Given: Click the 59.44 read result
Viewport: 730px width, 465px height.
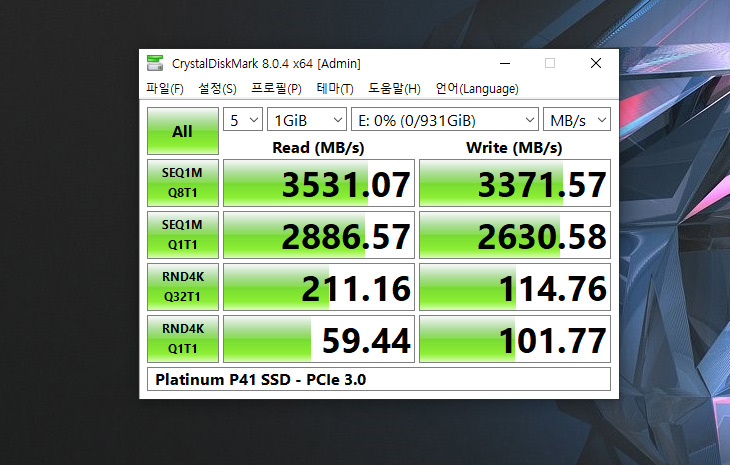Looking at the screenshot, I should point(319,339).
